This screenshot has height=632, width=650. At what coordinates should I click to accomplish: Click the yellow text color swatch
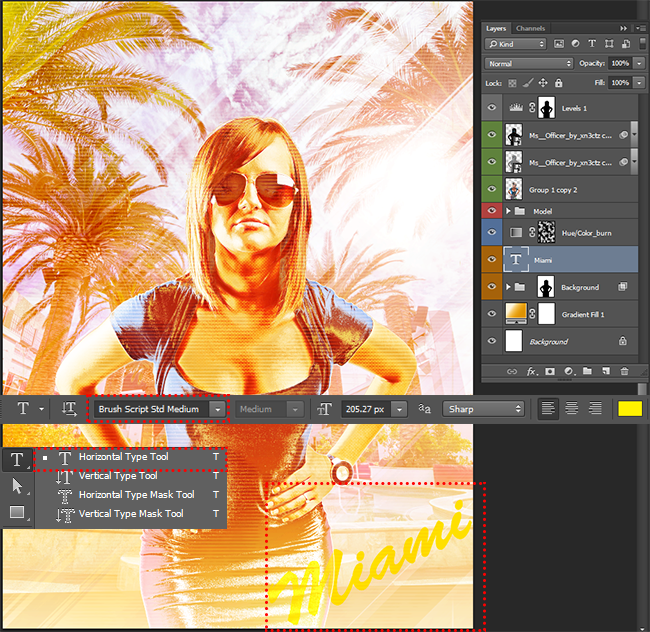pyautogui.click(x=629, y=409)
